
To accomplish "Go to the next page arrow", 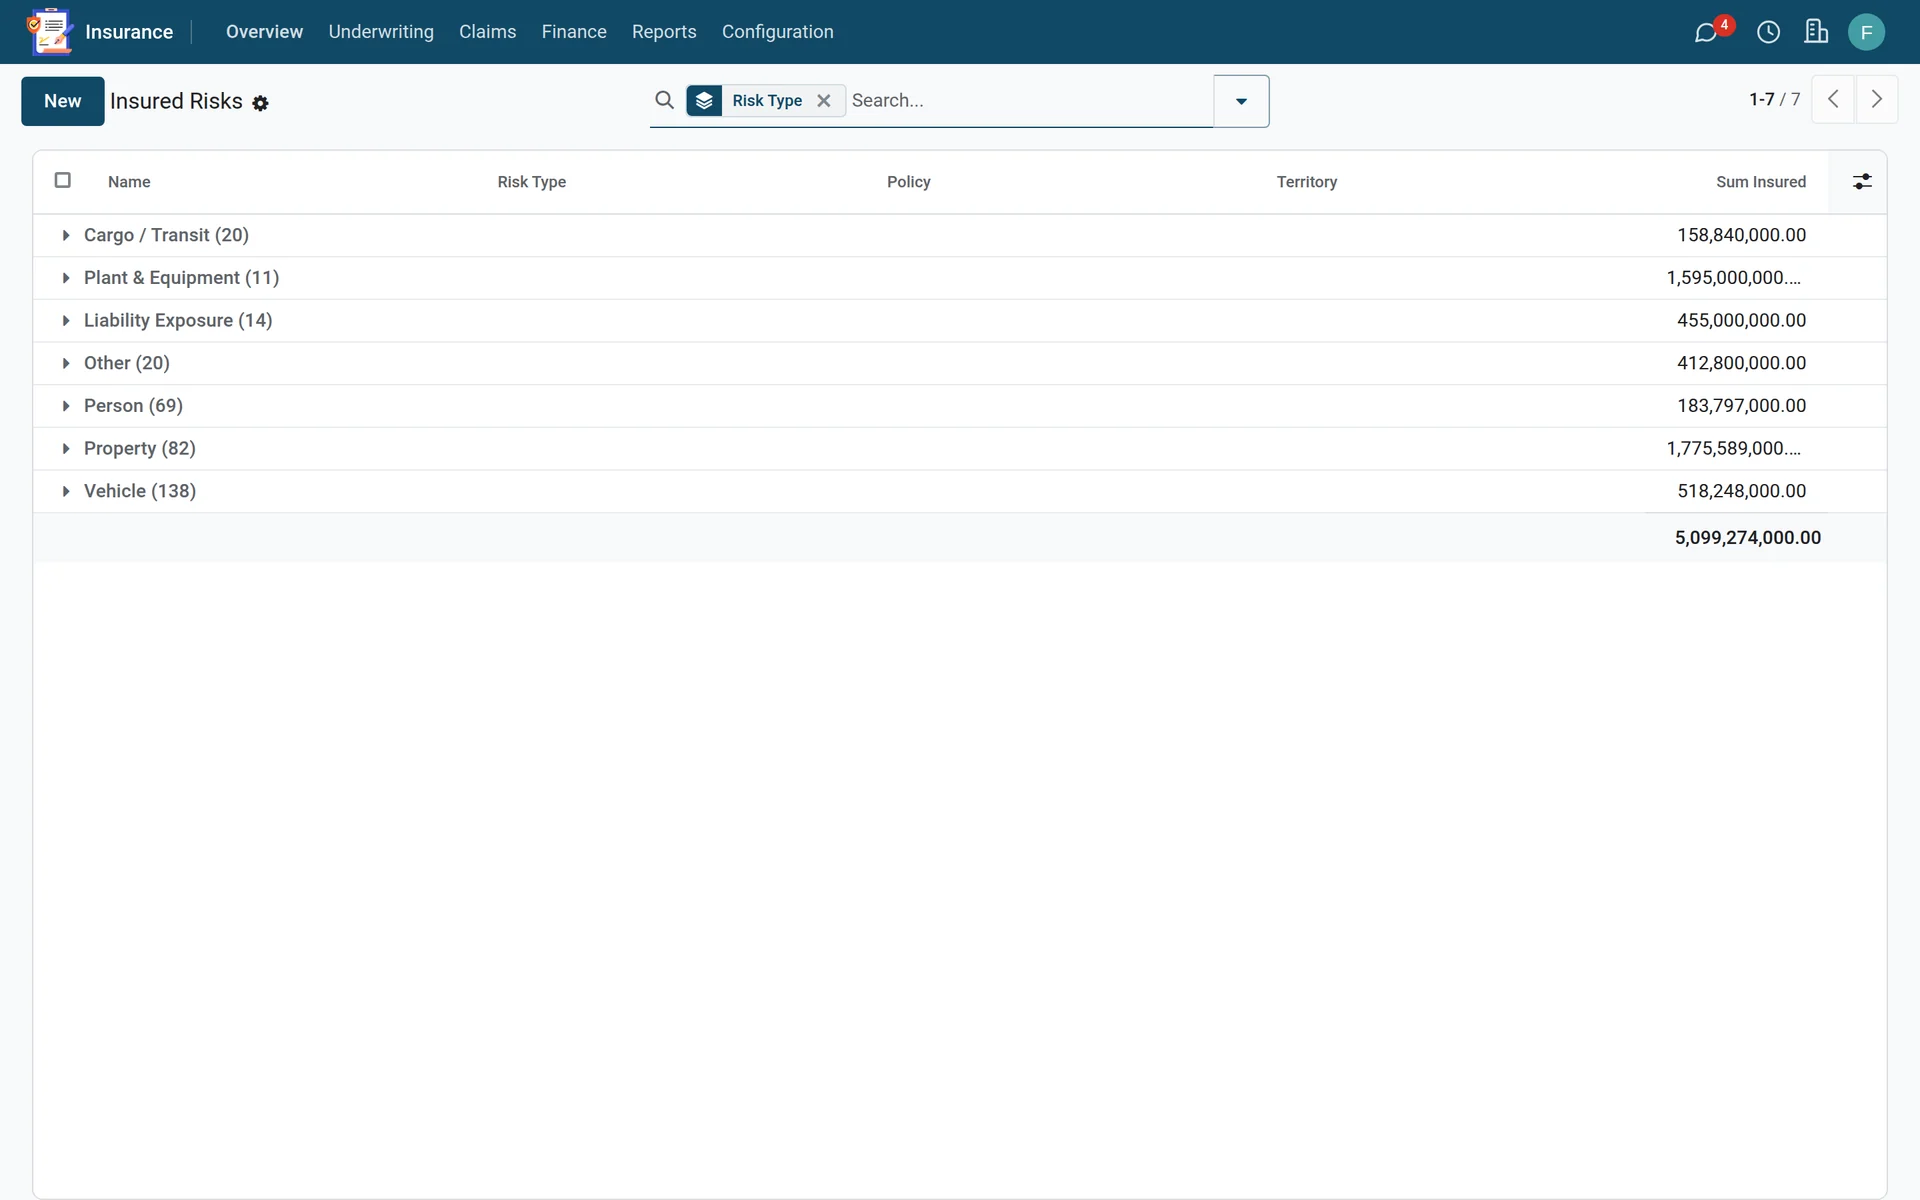I will point(1877,99).
